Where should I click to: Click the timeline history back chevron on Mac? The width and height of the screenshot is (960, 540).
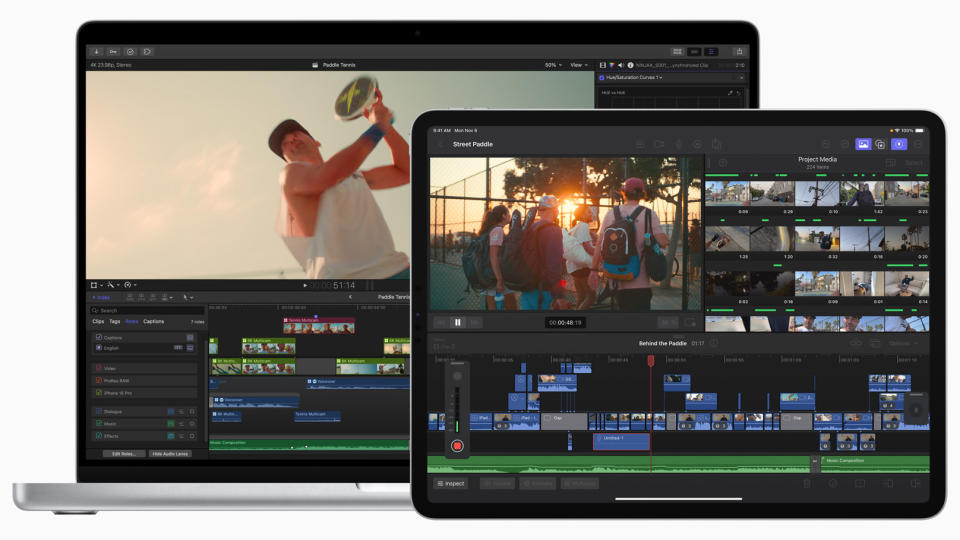point(350,297)
